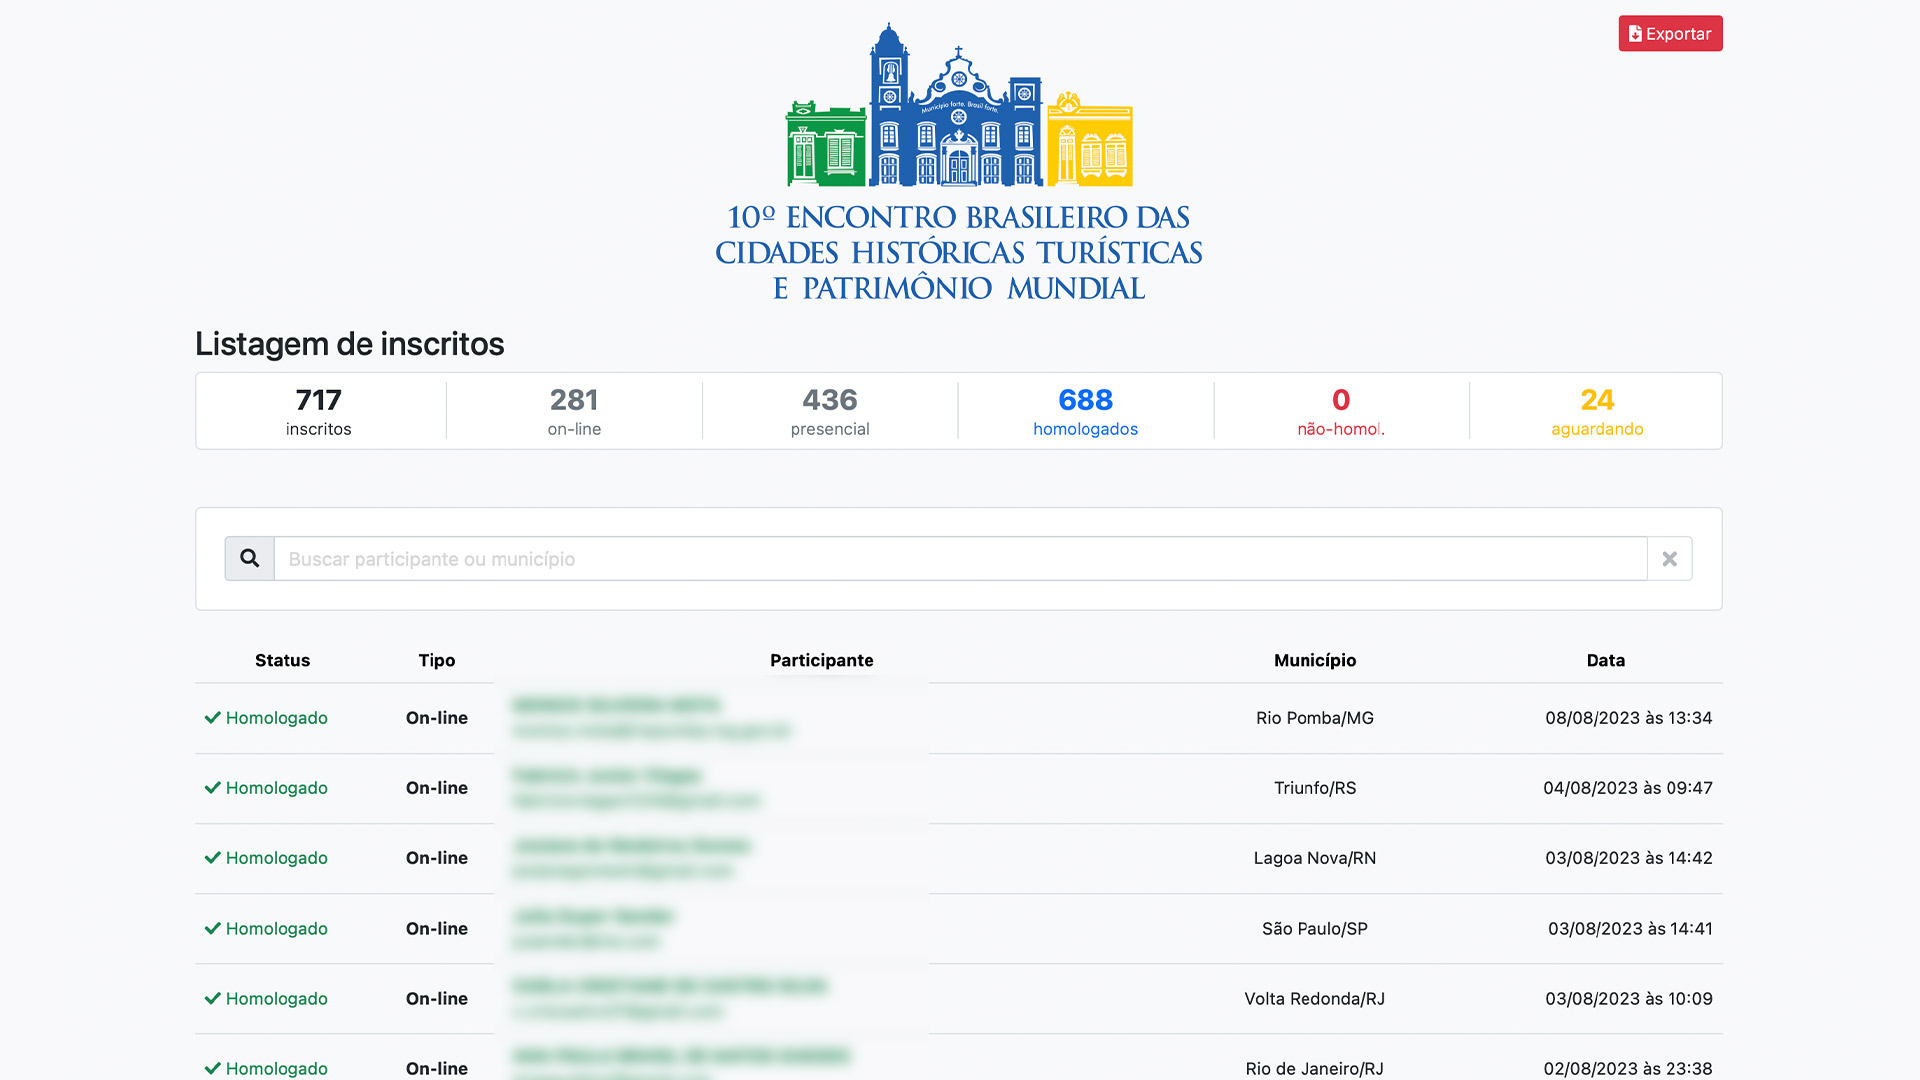
Task: Clear search with the X icon
Action: click(1669, 559)
